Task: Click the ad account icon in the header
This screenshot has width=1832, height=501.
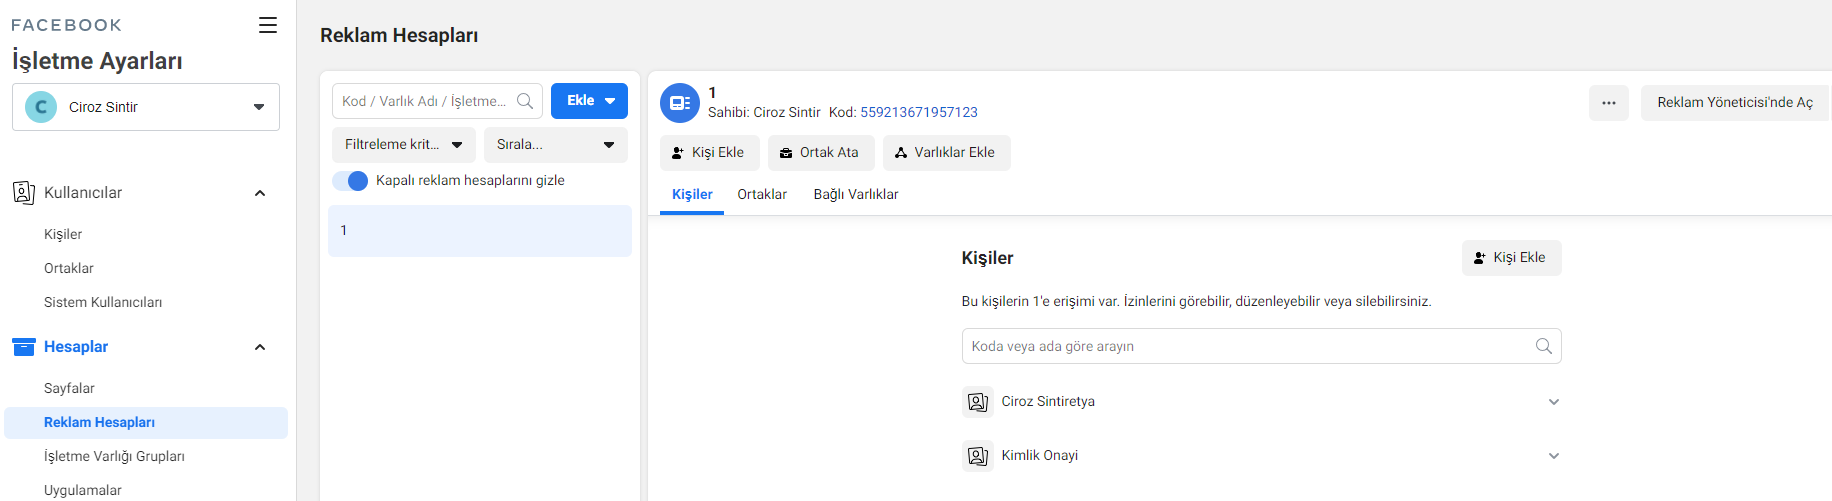Action: pos(680,103)
